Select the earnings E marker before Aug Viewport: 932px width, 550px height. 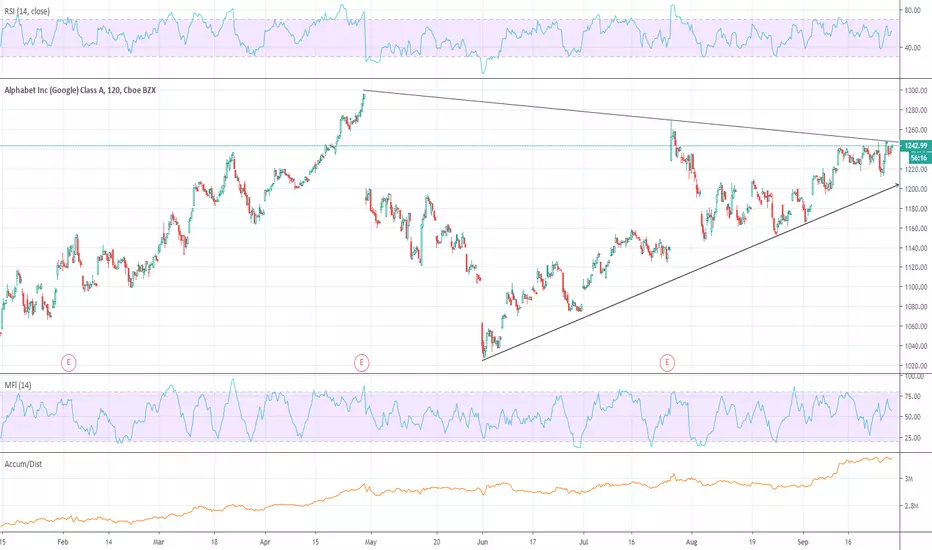(x=667, y=362)
